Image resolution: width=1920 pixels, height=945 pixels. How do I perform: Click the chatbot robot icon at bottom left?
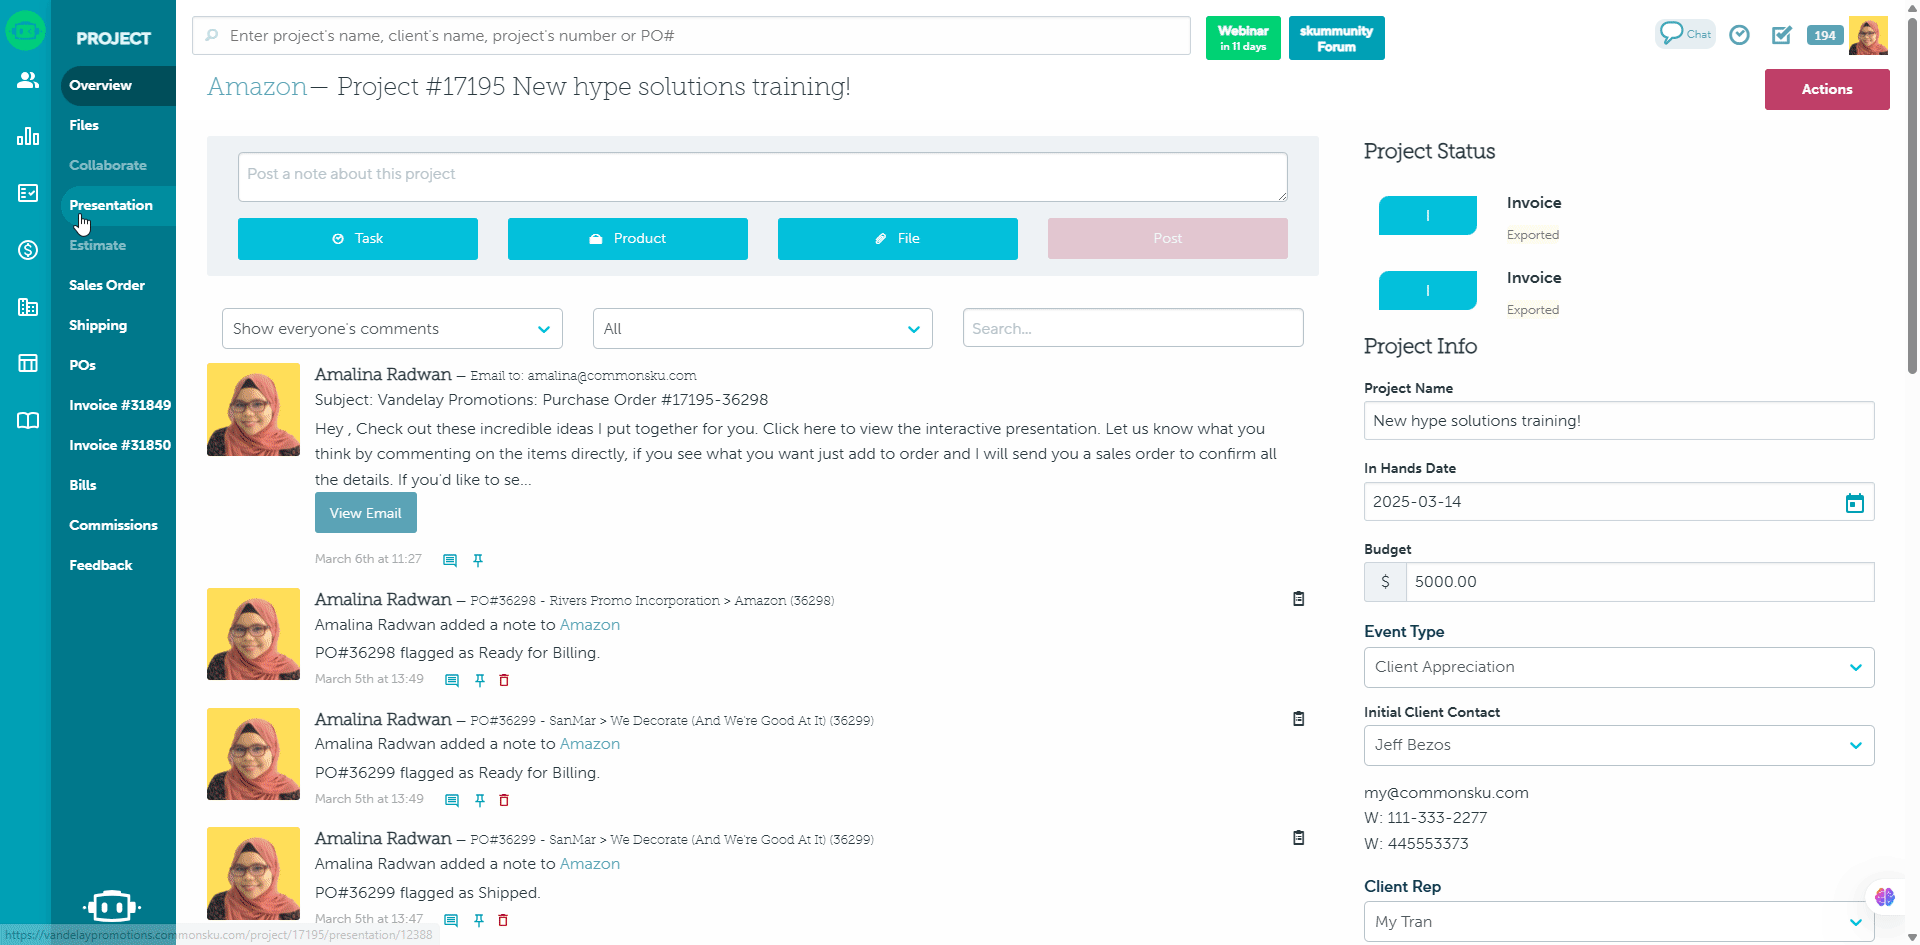[111, 906]
